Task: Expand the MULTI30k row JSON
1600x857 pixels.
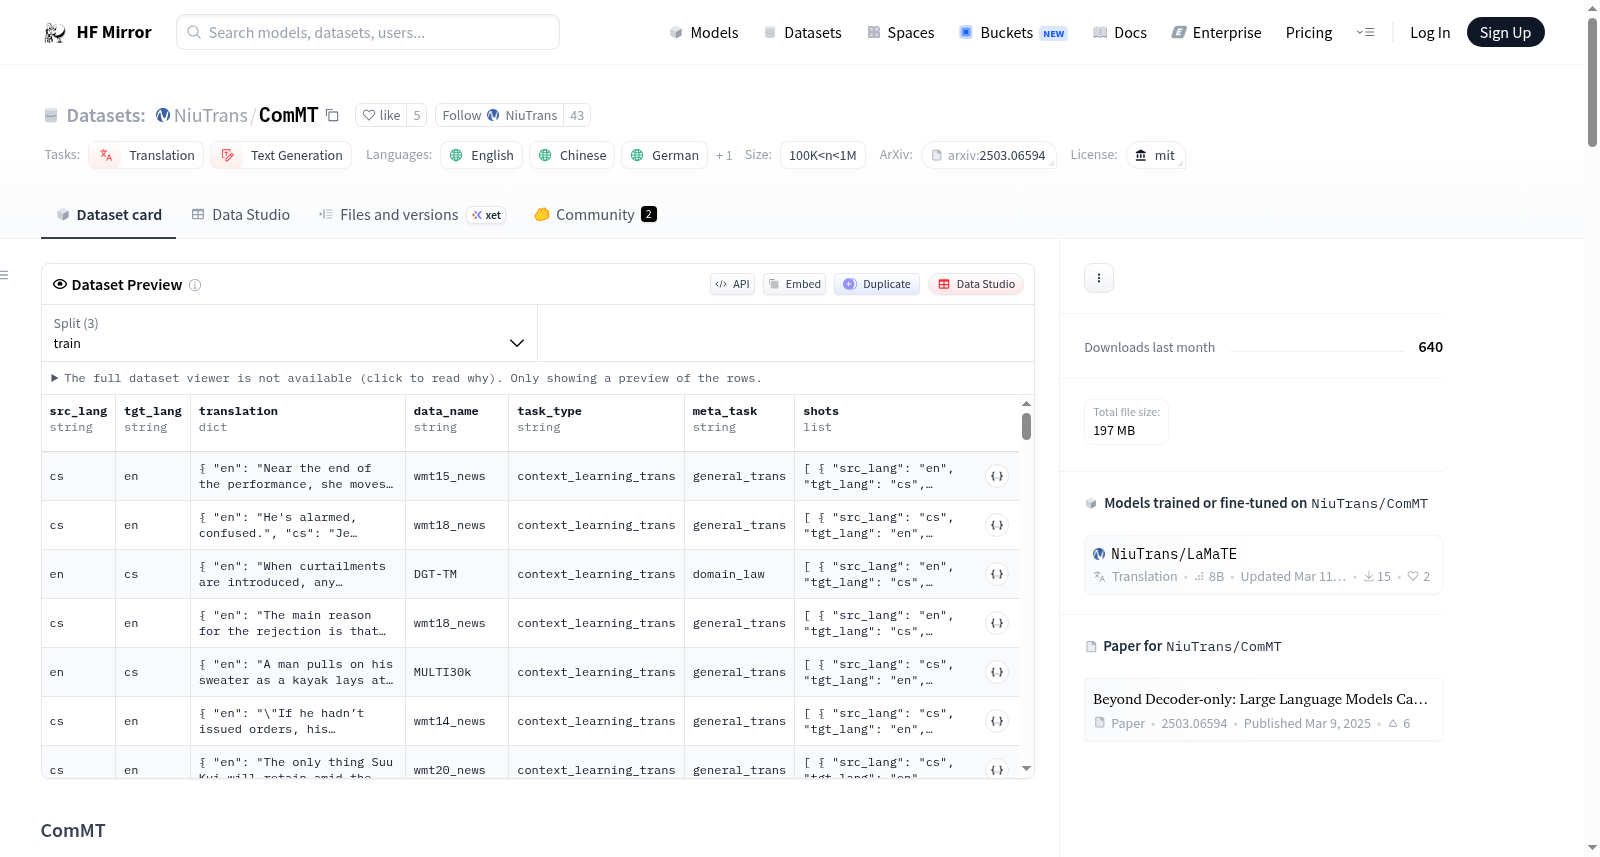Action: (997, 672)
